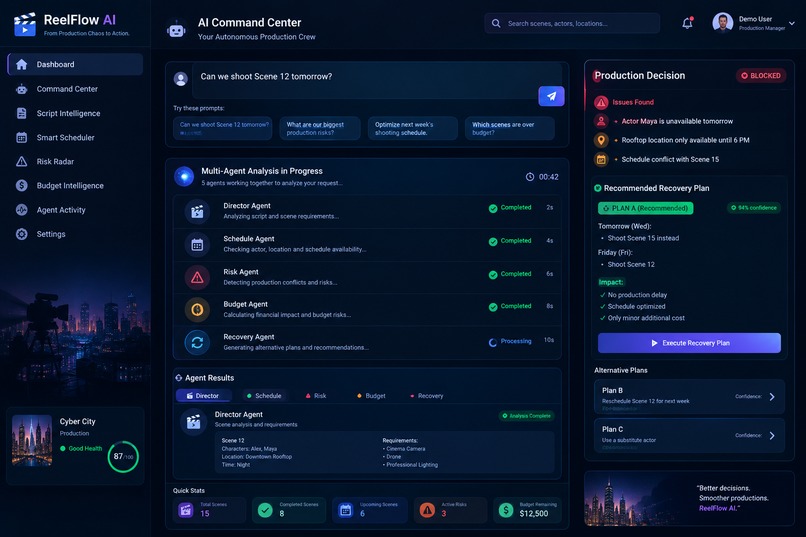The width and height of the screenshot is (806, 537).
Task: Click the Demo User avatar
Action: 722,23
